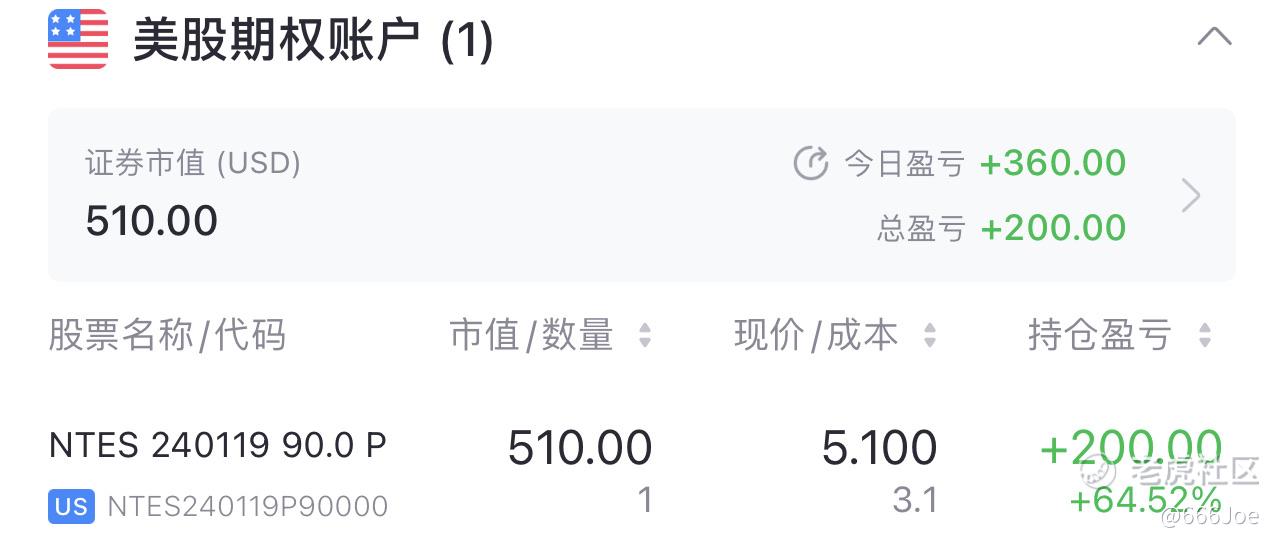Image resolution: width=1284 pixels, height=545 pixels.
Task: Open account details via right chevron
Action: [x=1190, y=196]
